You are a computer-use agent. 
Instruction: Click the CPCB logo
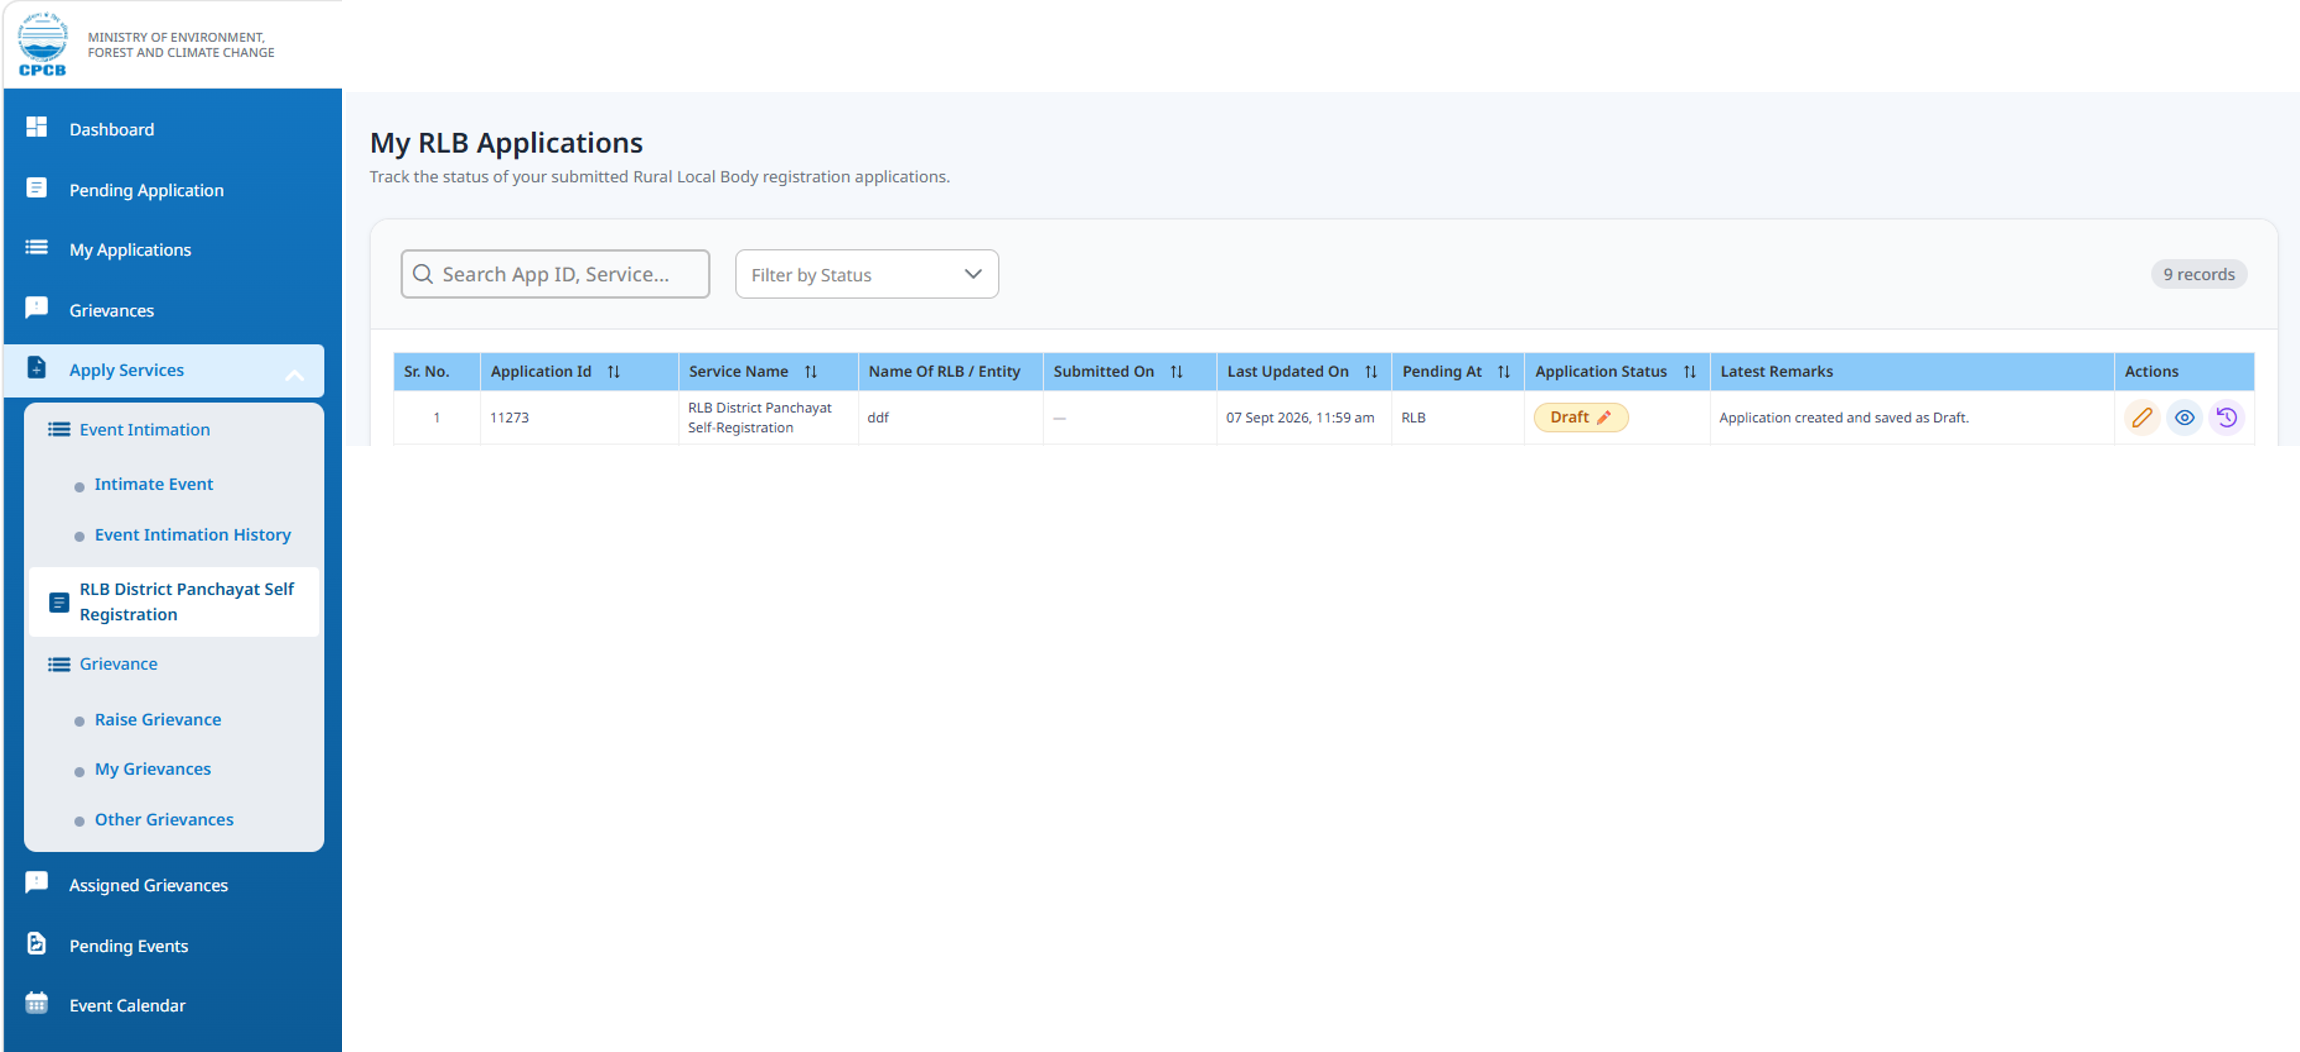[42, 44]
